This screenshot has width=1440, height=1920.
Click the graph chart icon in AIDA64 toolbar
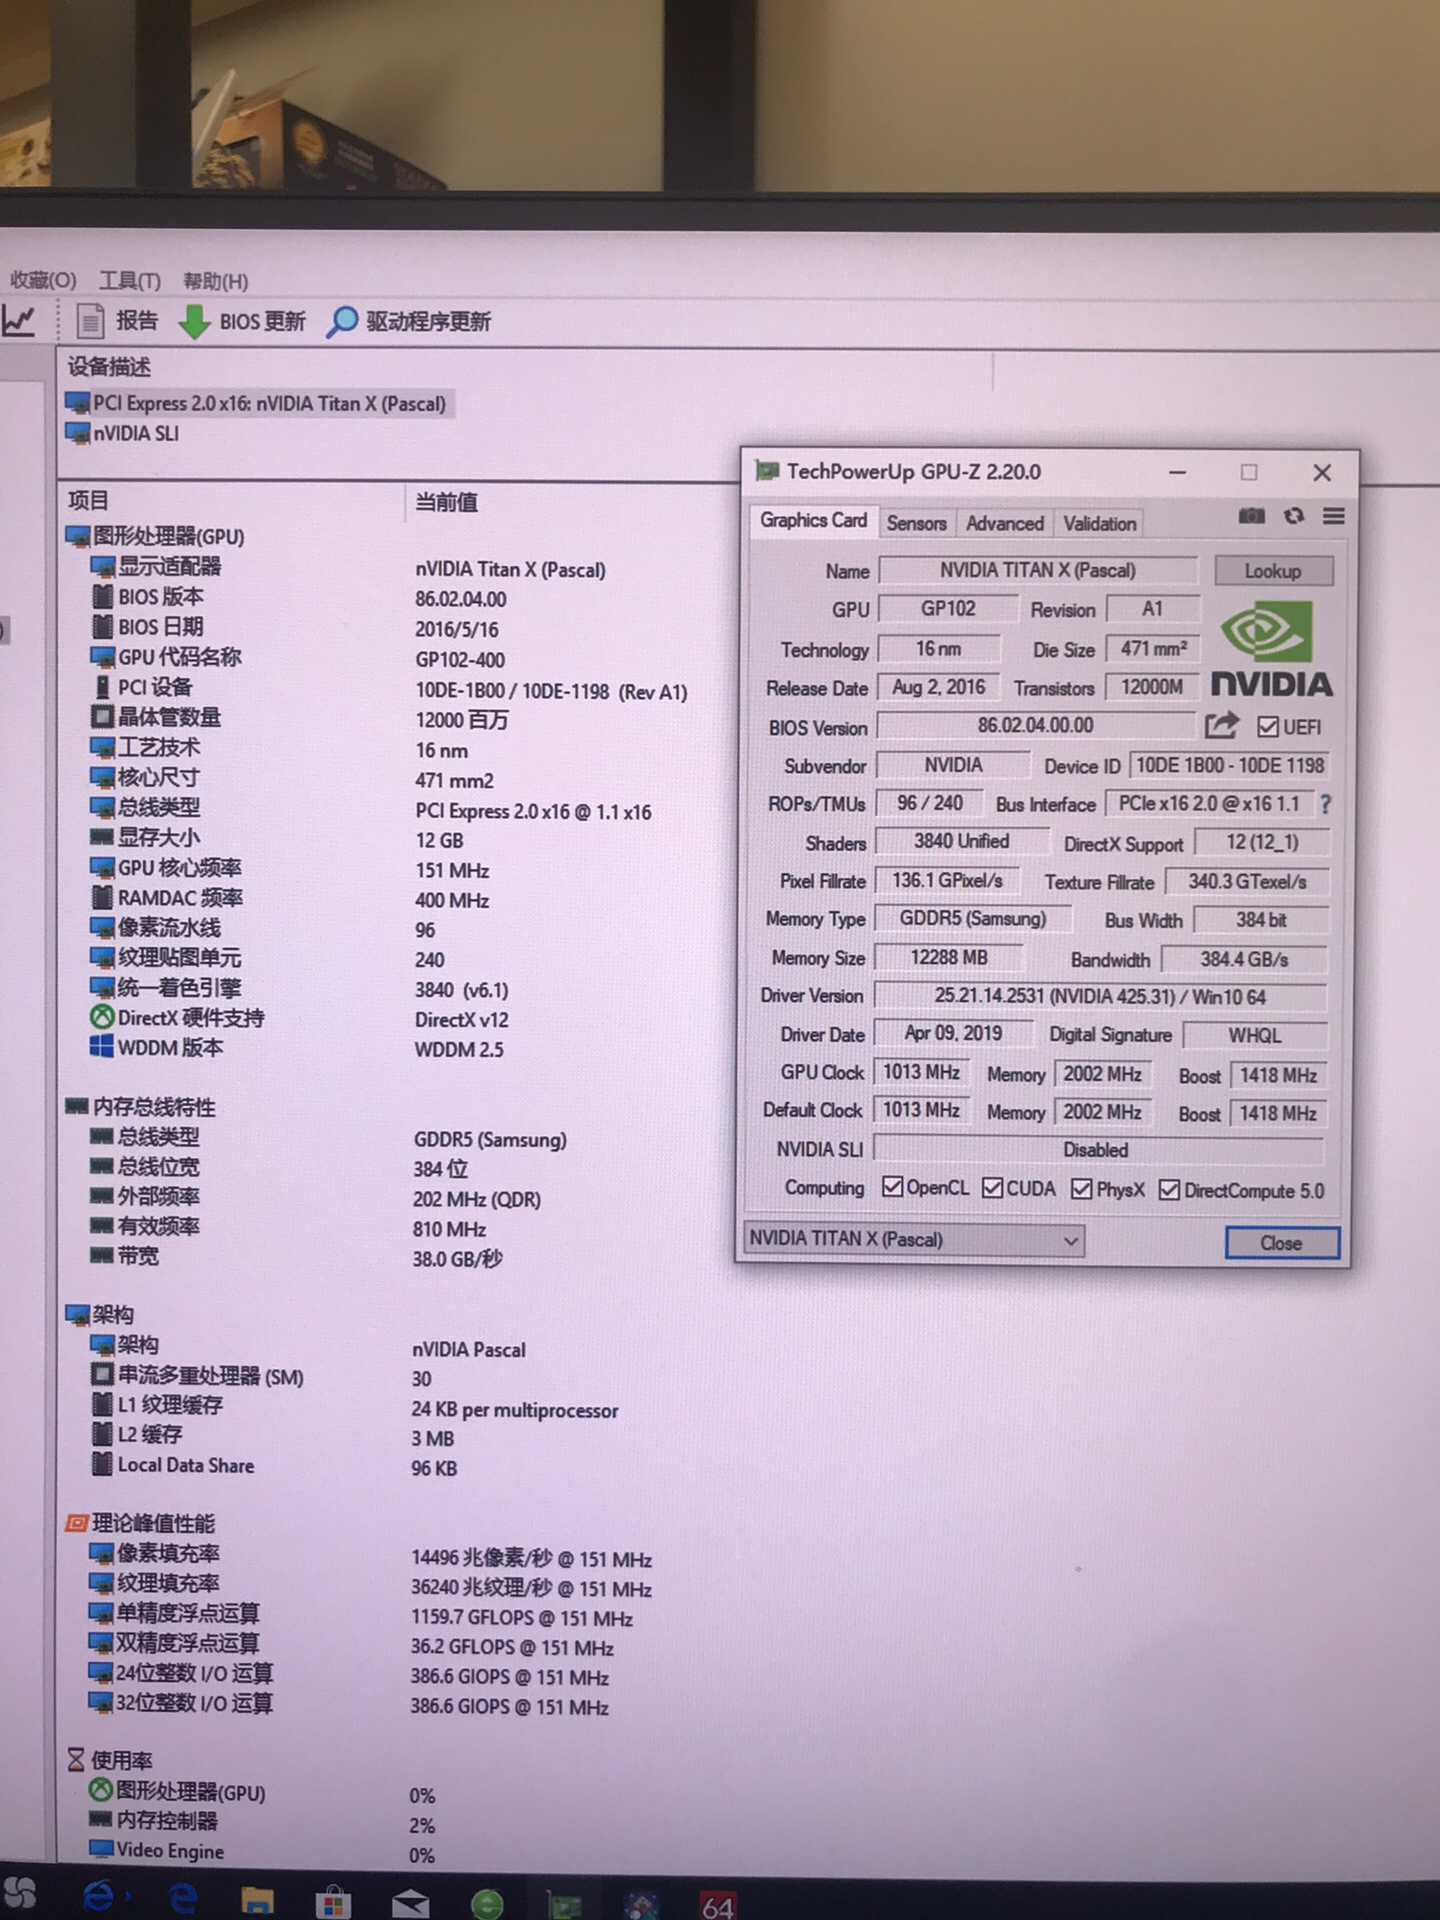click(x=19, y=320)
